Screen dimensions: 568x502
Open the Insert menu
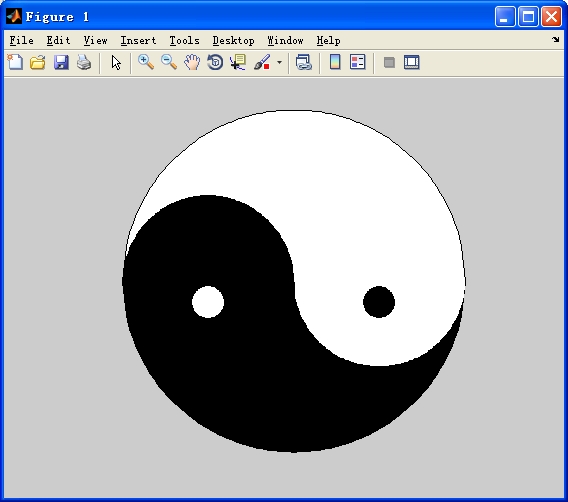138,41
